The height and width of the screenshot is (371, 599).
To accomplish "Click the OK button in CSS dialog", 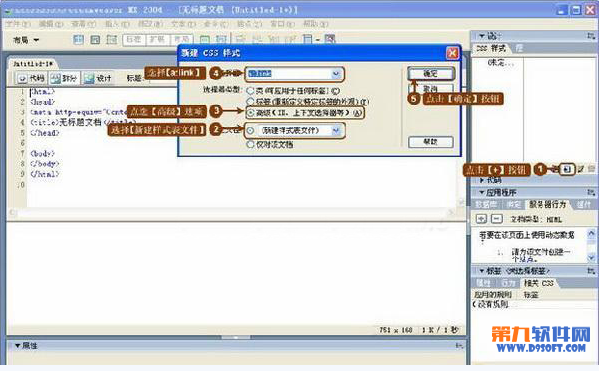I will 431,73.
